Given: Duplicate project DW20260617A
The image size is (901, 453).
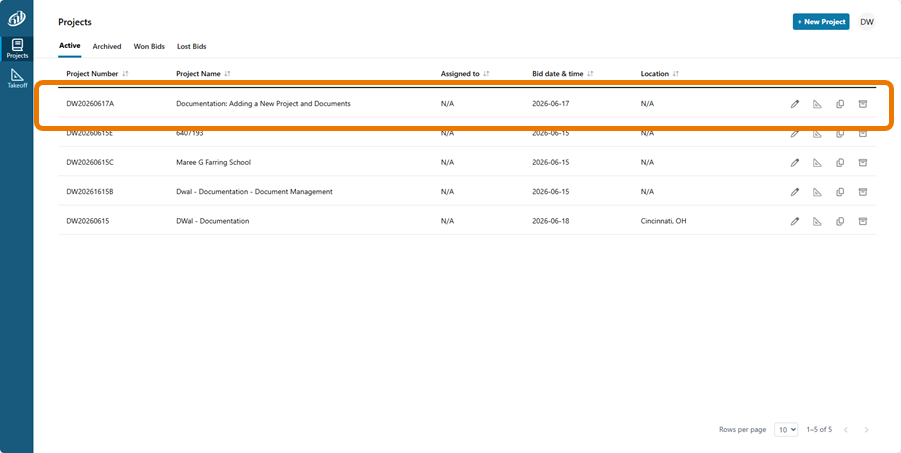Looking at the screenshot, I should [840, 104].
